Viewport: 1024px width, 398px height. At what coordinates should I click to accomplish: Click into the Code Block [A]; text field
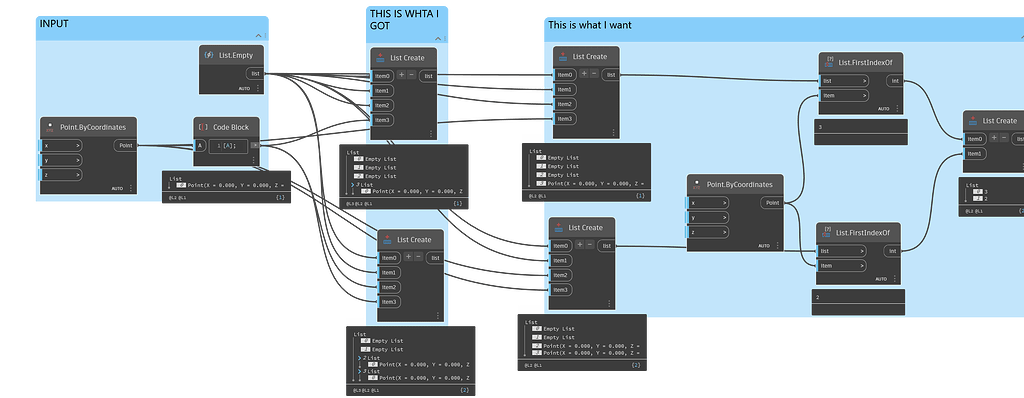tap(228, 145)
